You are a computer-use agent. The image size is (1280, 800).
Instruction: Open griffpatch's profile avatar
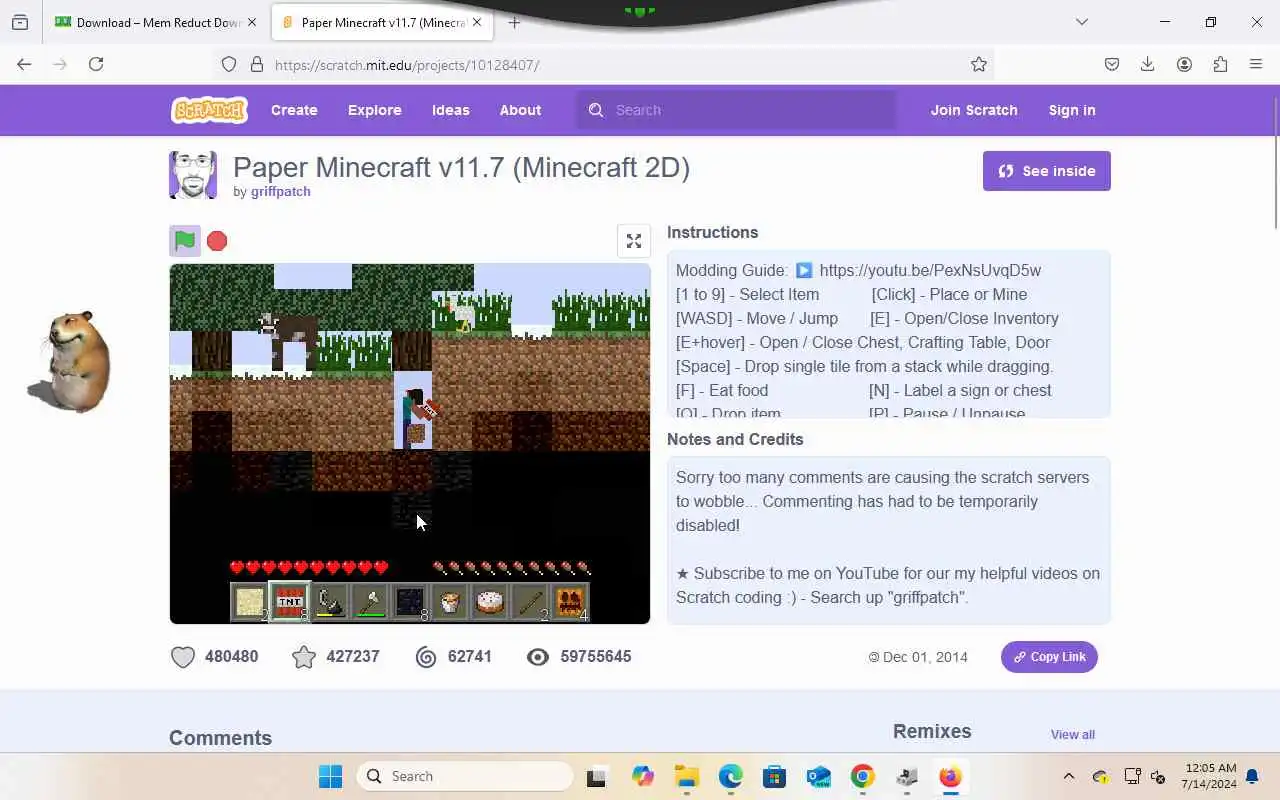click(193, 175)
